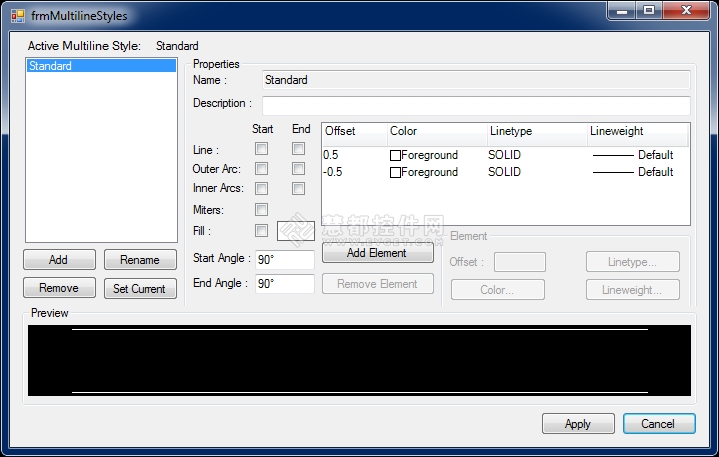Click the multiline Preview area
The width and height of the screenshot is (719, 457).
(x=359, y=360)
